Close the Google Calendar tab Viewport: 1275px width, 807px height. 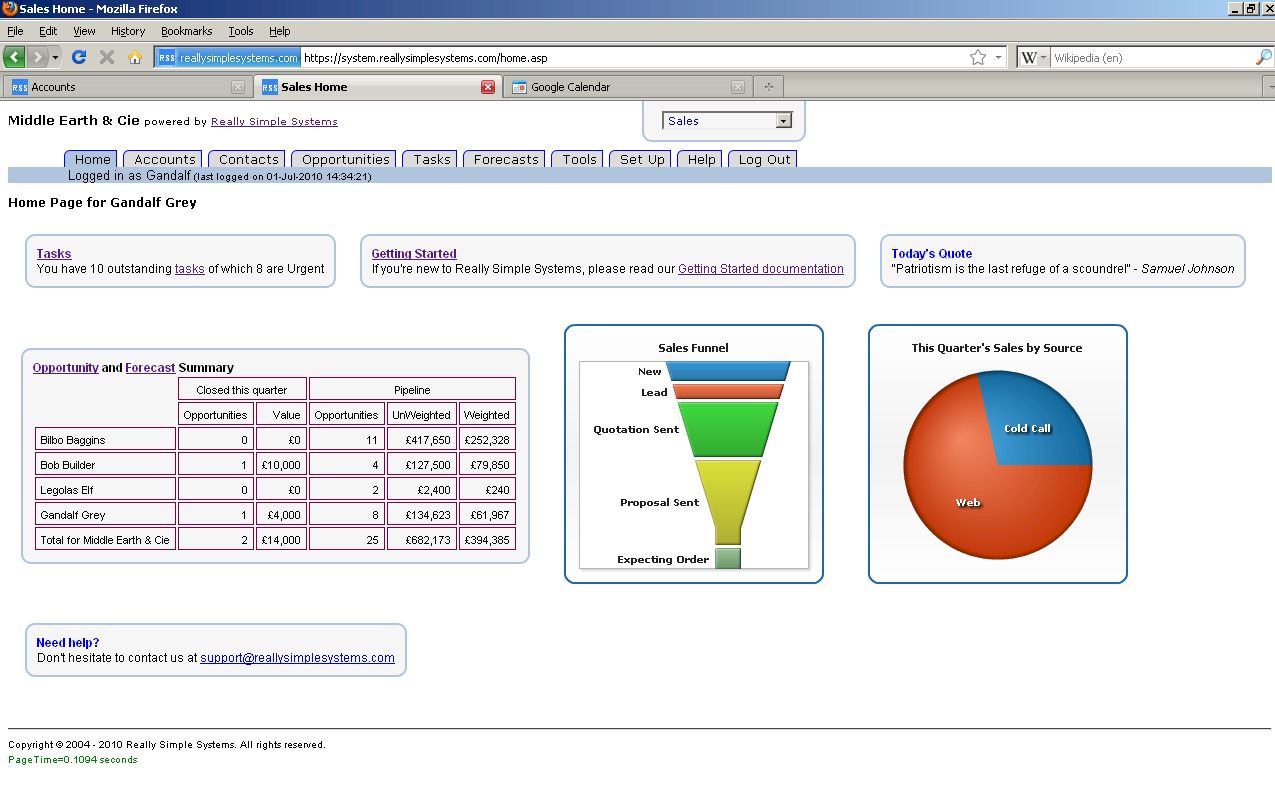pos(738,87)
